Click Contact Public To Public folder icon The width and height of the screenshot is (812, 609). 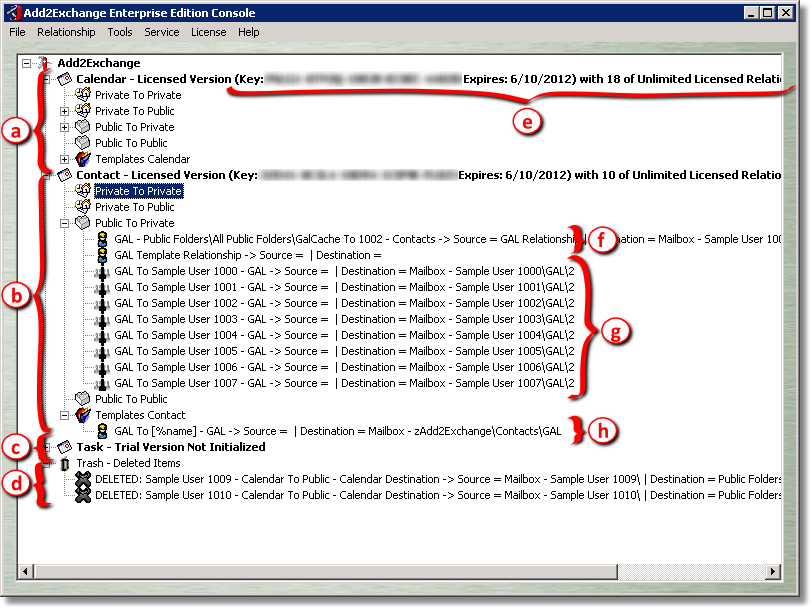tap(83, 399)
